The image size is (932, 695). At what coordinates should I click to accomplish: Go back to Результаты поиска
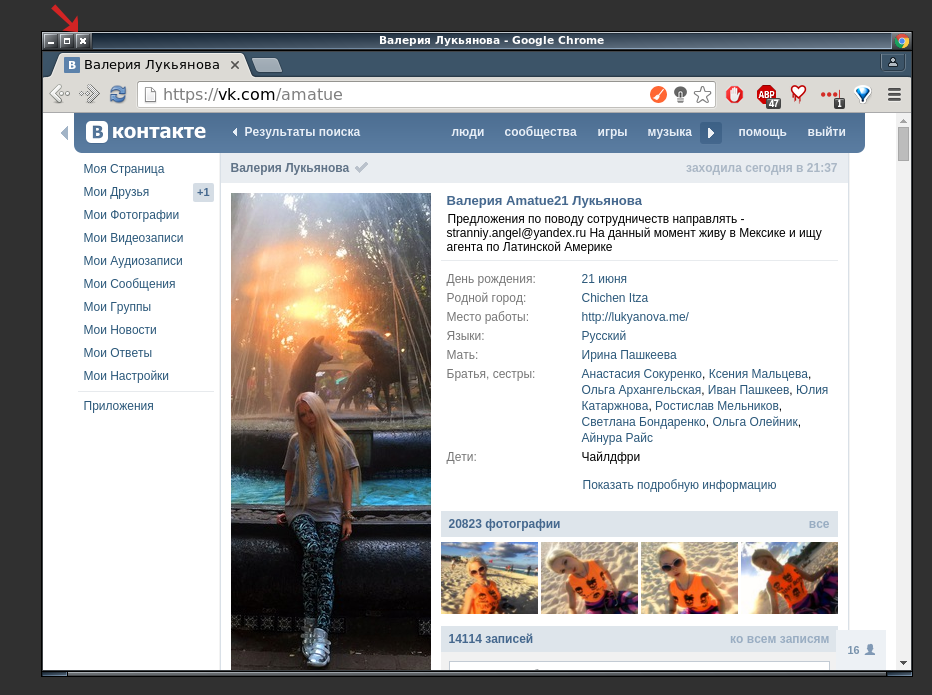pyautogui.click(x=295, y=132)
